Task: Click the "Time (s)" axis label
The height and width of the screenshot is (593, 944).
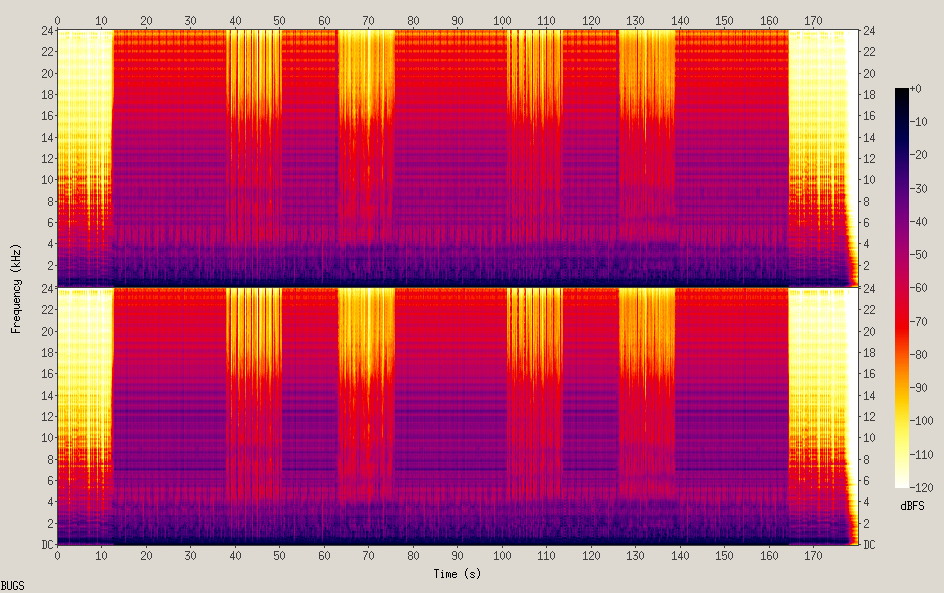Action: click(x=458, y=574)
